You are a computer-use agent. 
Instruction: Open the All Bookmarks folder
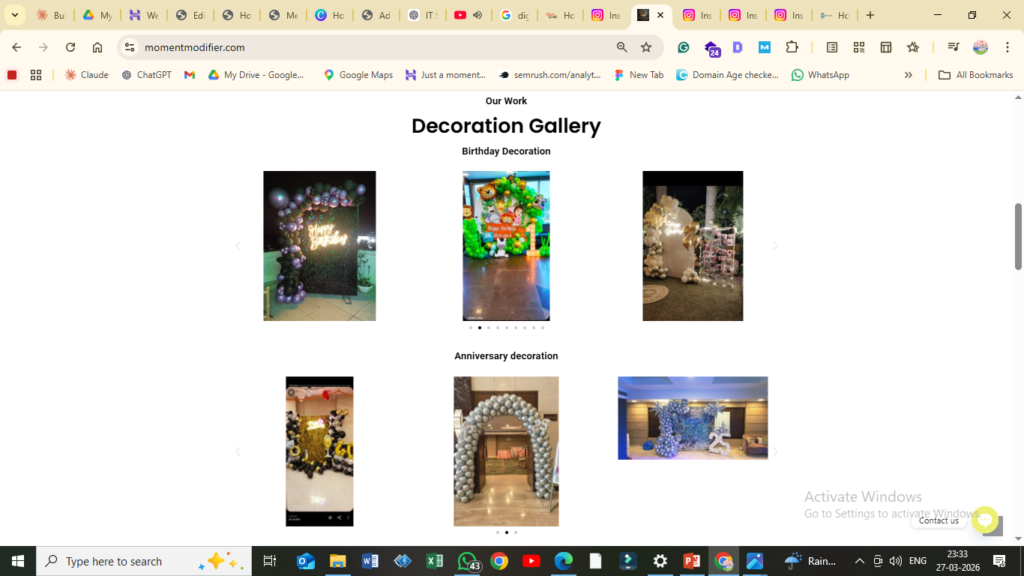(975, 75)
